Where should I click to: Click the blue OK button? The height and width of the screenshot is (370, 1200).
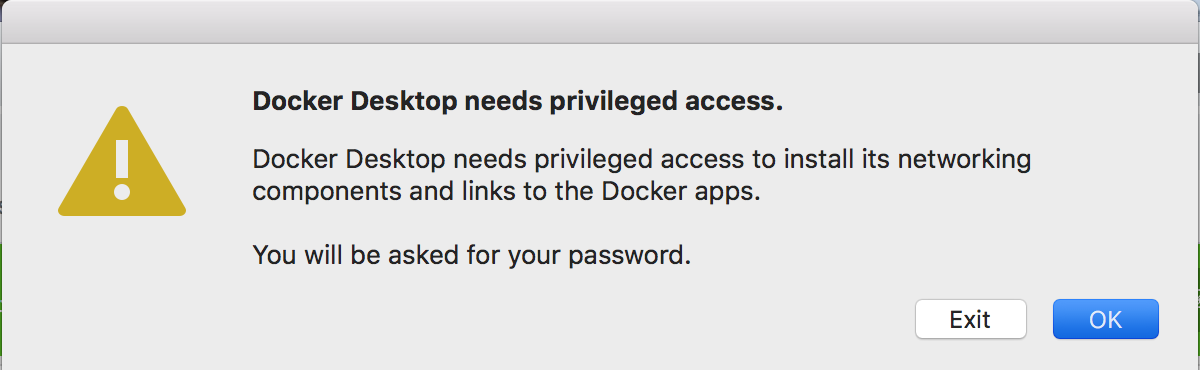(1105, 319)
